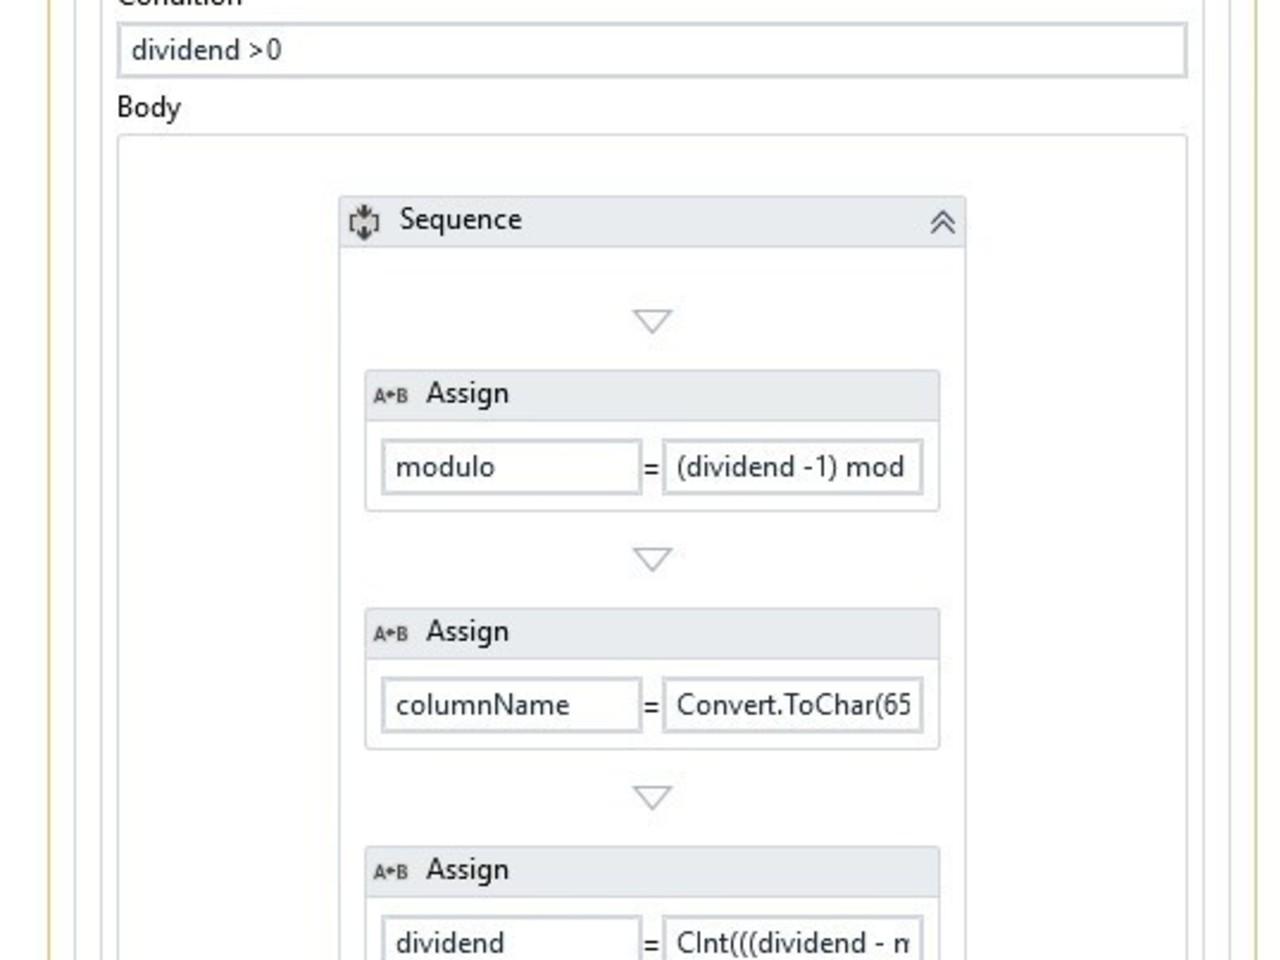This screenshot has height=960, width=1280.
Task: Select the Assign title above modulo
Action: click(467, 394)
